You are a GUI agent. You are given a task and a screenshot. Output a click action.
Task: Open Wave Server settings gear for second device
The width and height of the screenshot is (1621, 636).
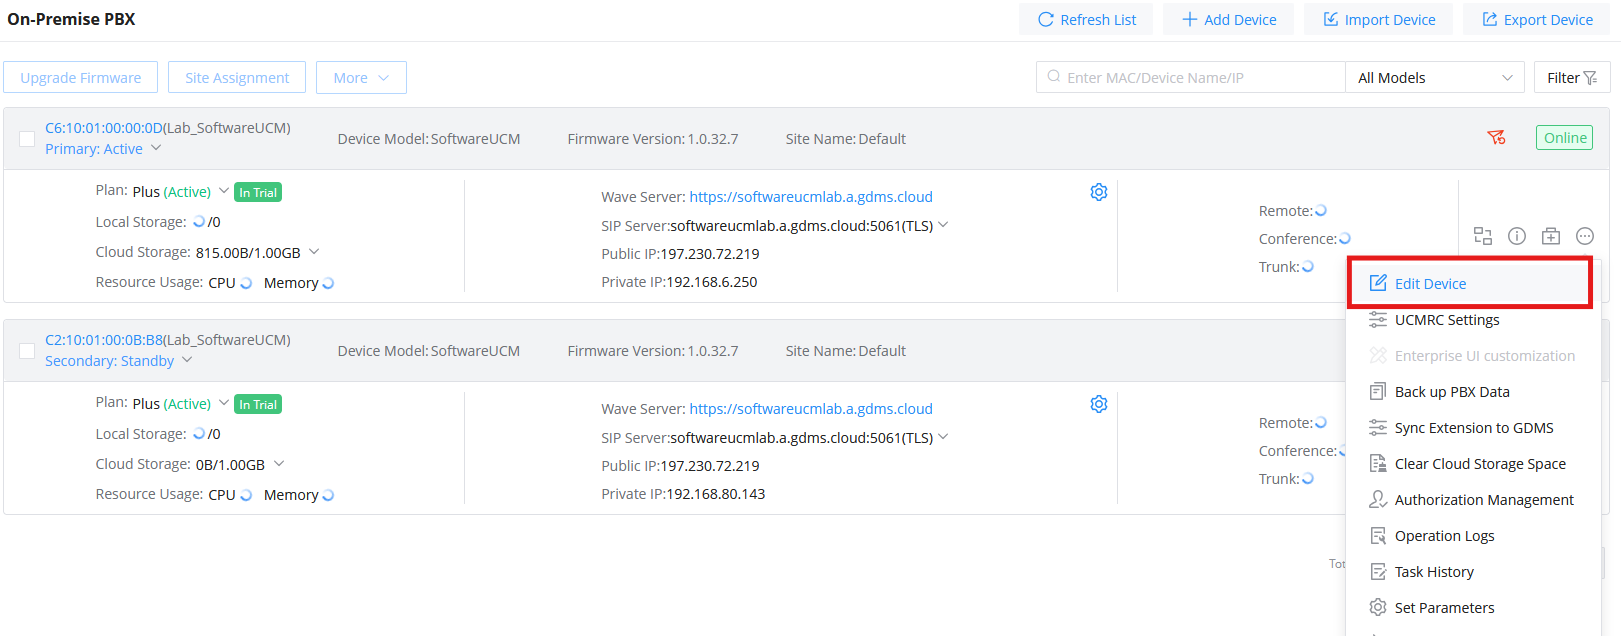point(1099,404)
